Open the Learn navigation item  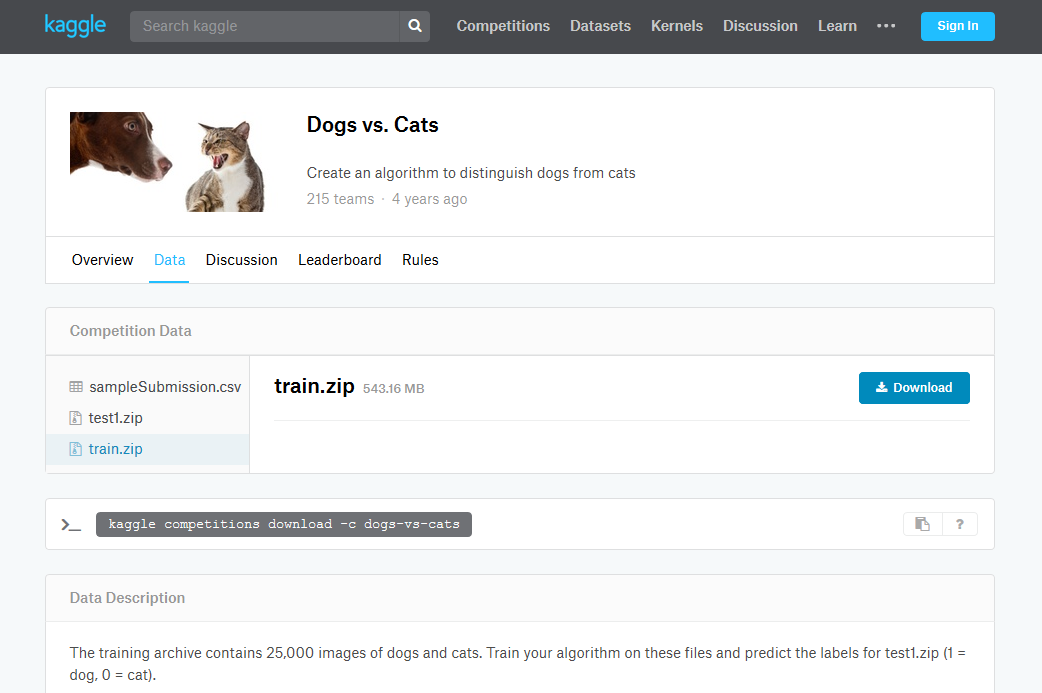pos(837,26)
